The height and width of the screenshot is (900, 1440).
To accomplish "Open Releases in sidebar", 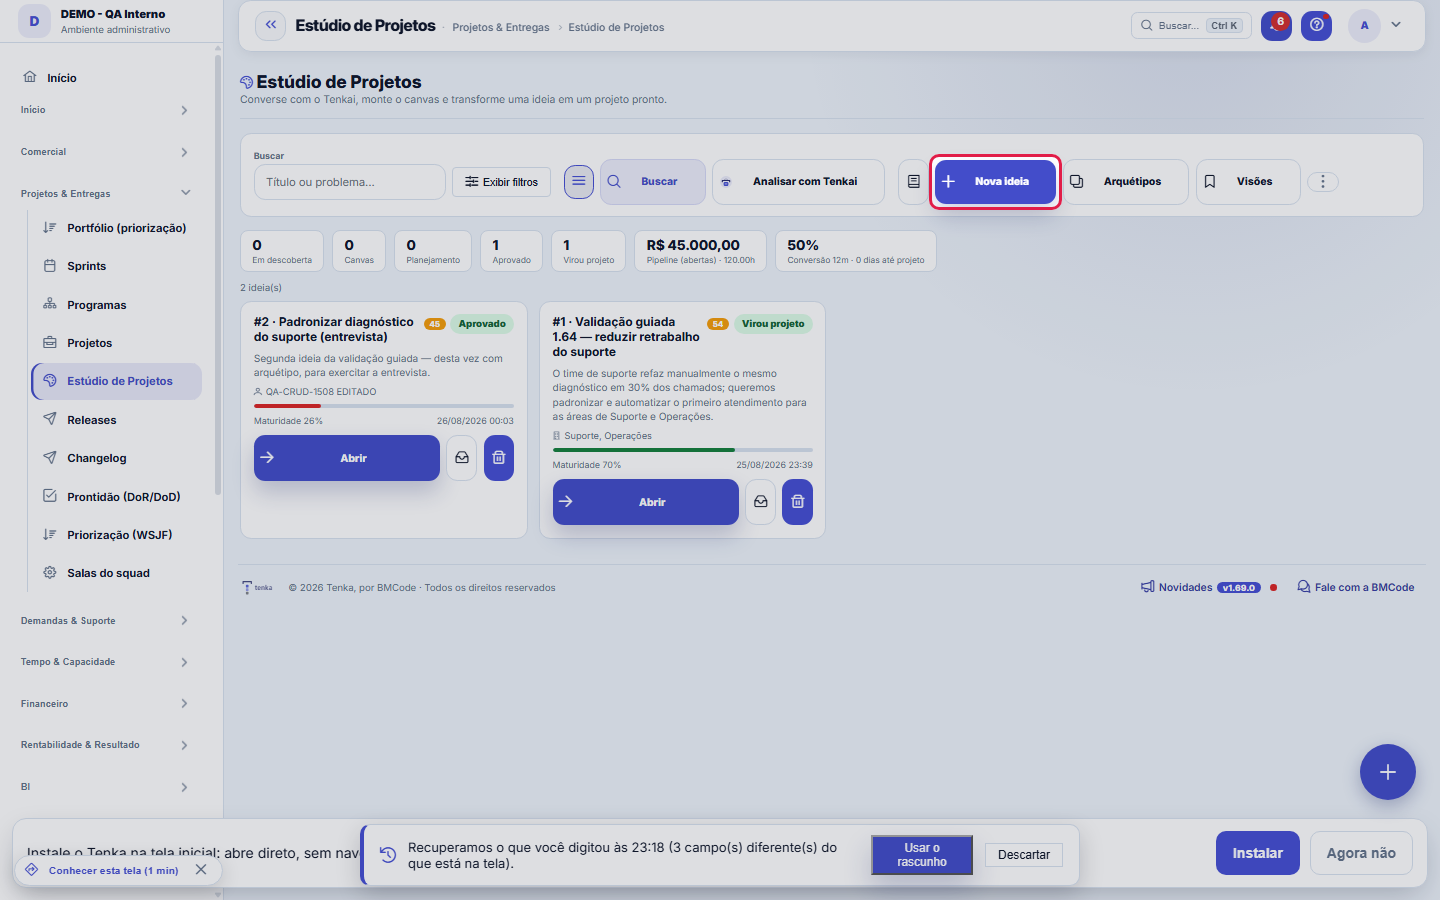I will tap(116, 420).
